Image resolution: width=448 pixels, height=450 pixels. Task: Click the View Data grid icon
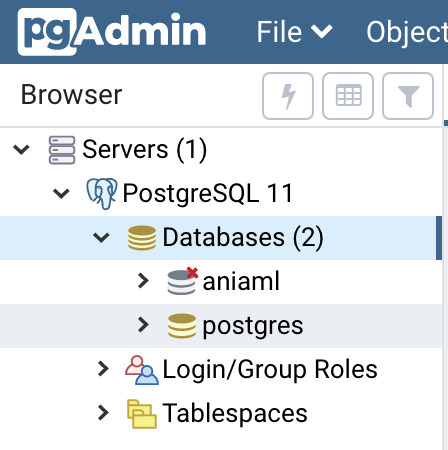348,96
